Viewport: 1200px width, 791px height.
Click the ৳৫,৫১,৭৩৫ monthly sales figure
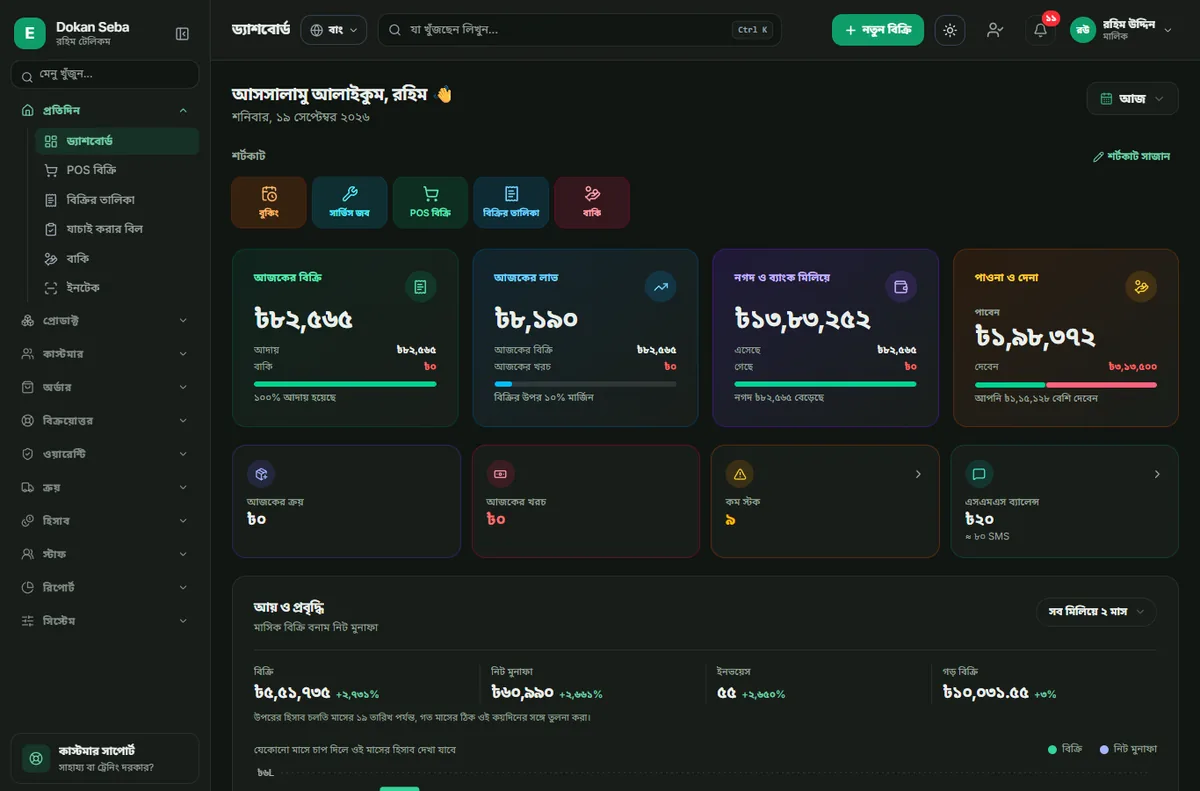(x=293, y=692)
